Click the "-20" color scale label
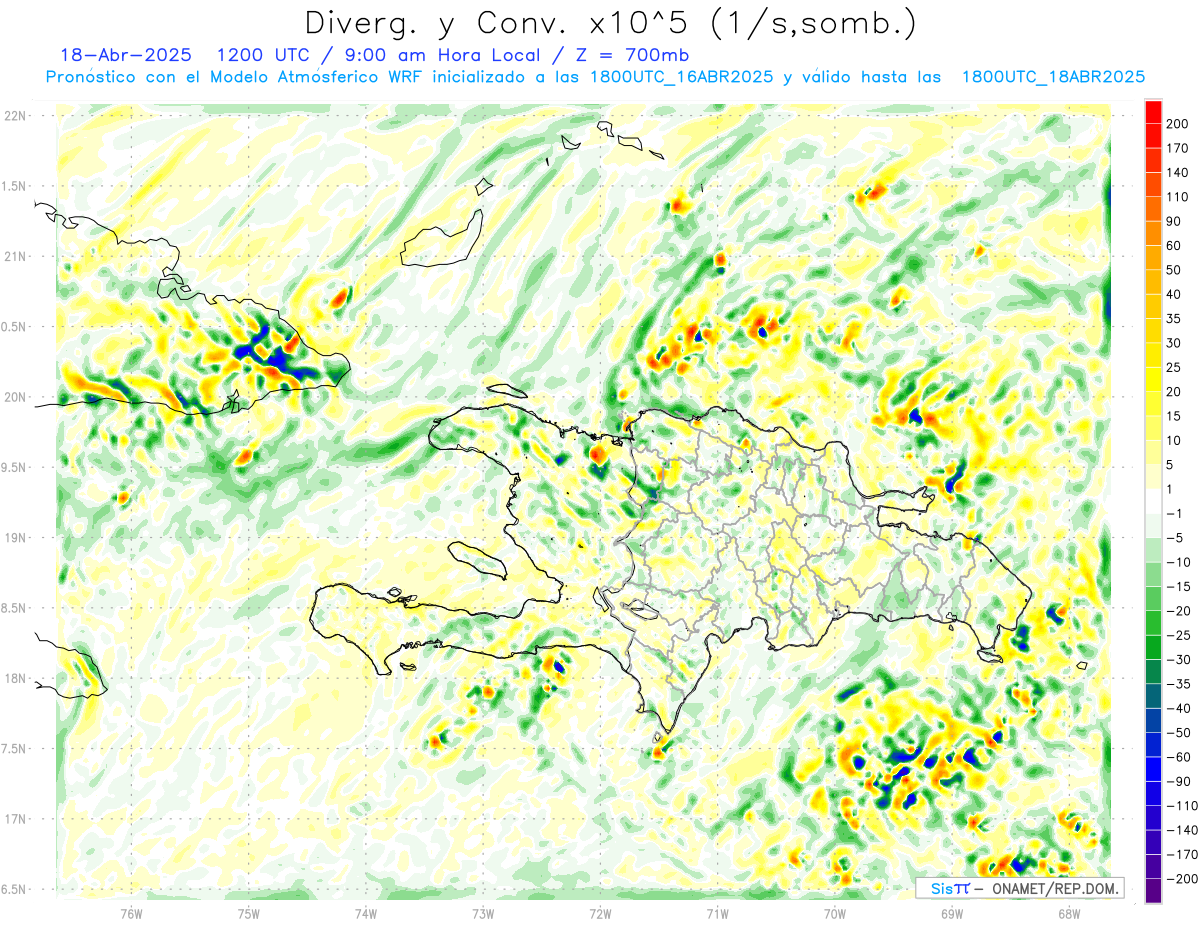The image size is (1200, 927). point(1178,611)
